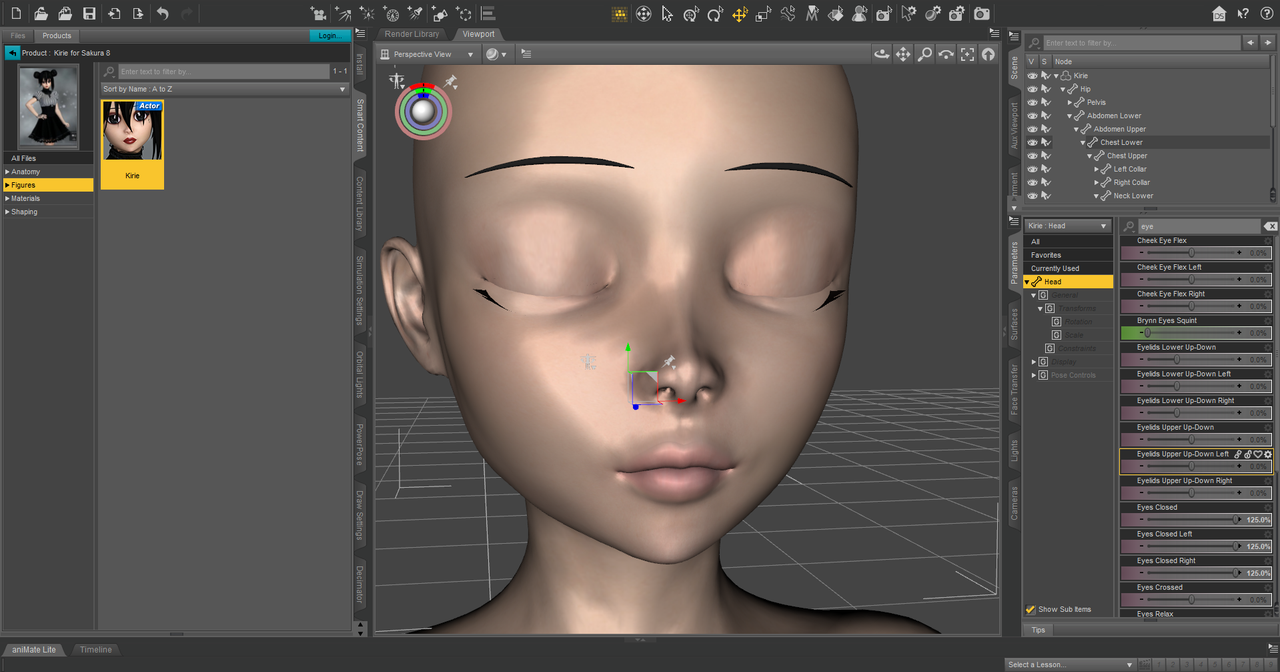Open the viewport draw style dropdown
The width and height of the screenshot is (1280, 672).
[496, 54]
